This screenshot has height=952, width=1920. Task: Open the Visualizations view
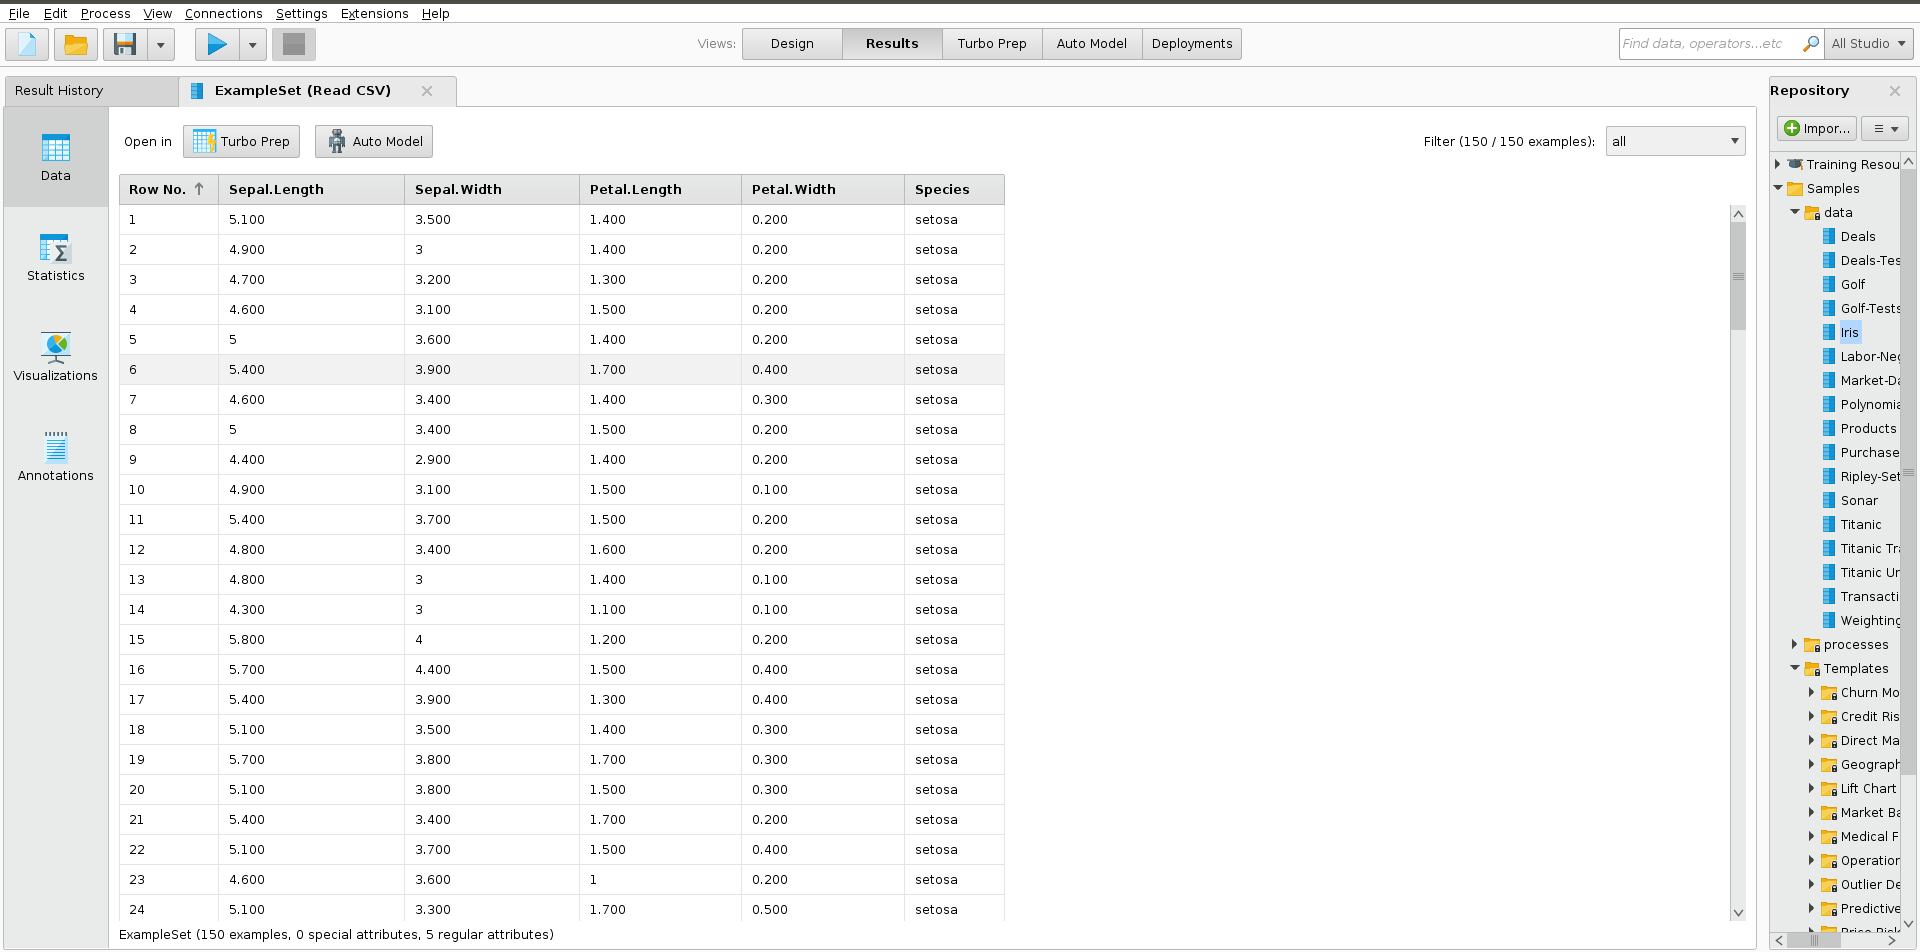click(x=56, y=358)
